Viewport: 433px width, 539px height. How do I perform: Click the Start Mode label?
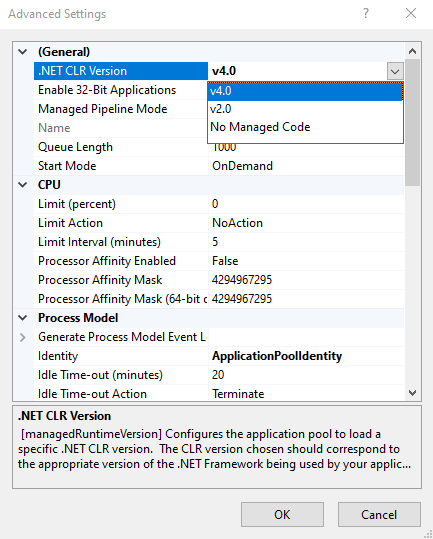click(67, 166)
